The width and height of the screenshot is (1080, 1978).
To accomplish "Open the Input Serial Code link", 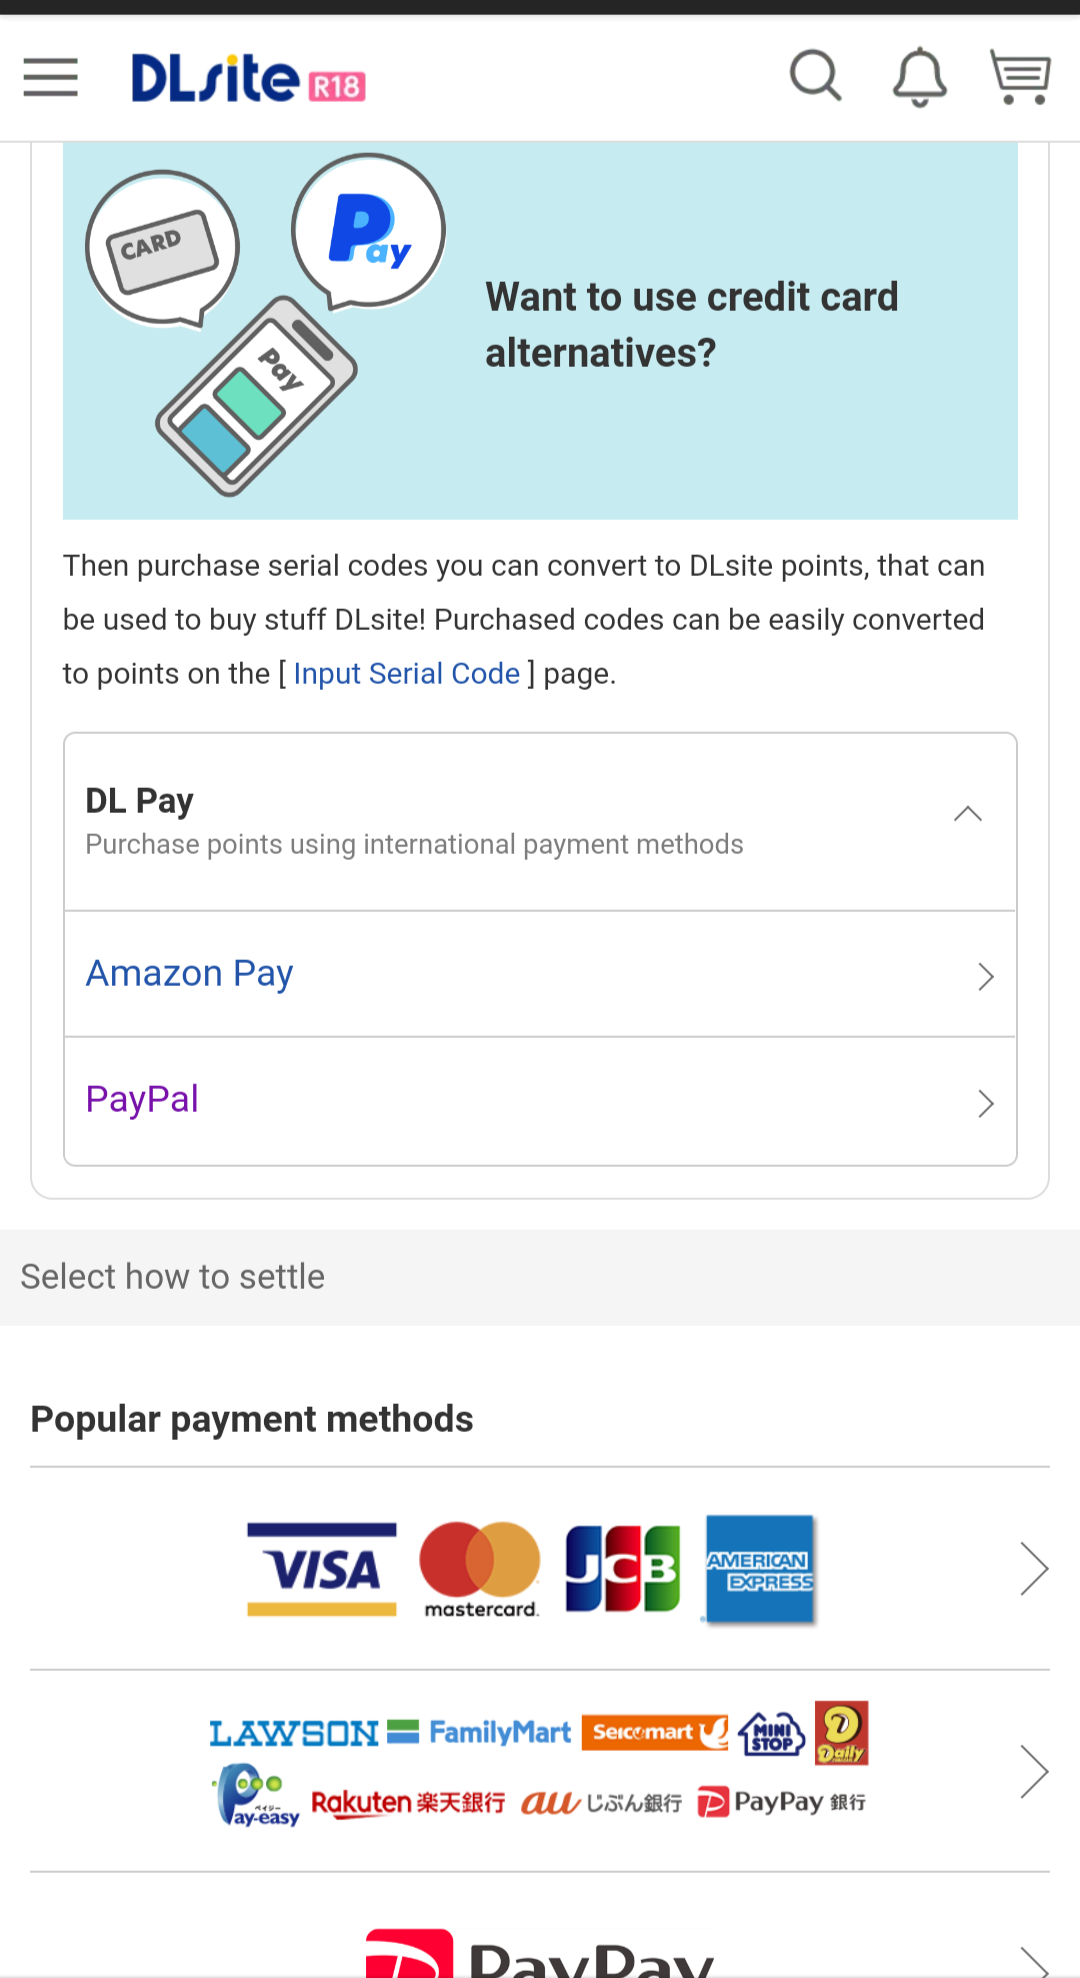I will (x=406, y=674).
